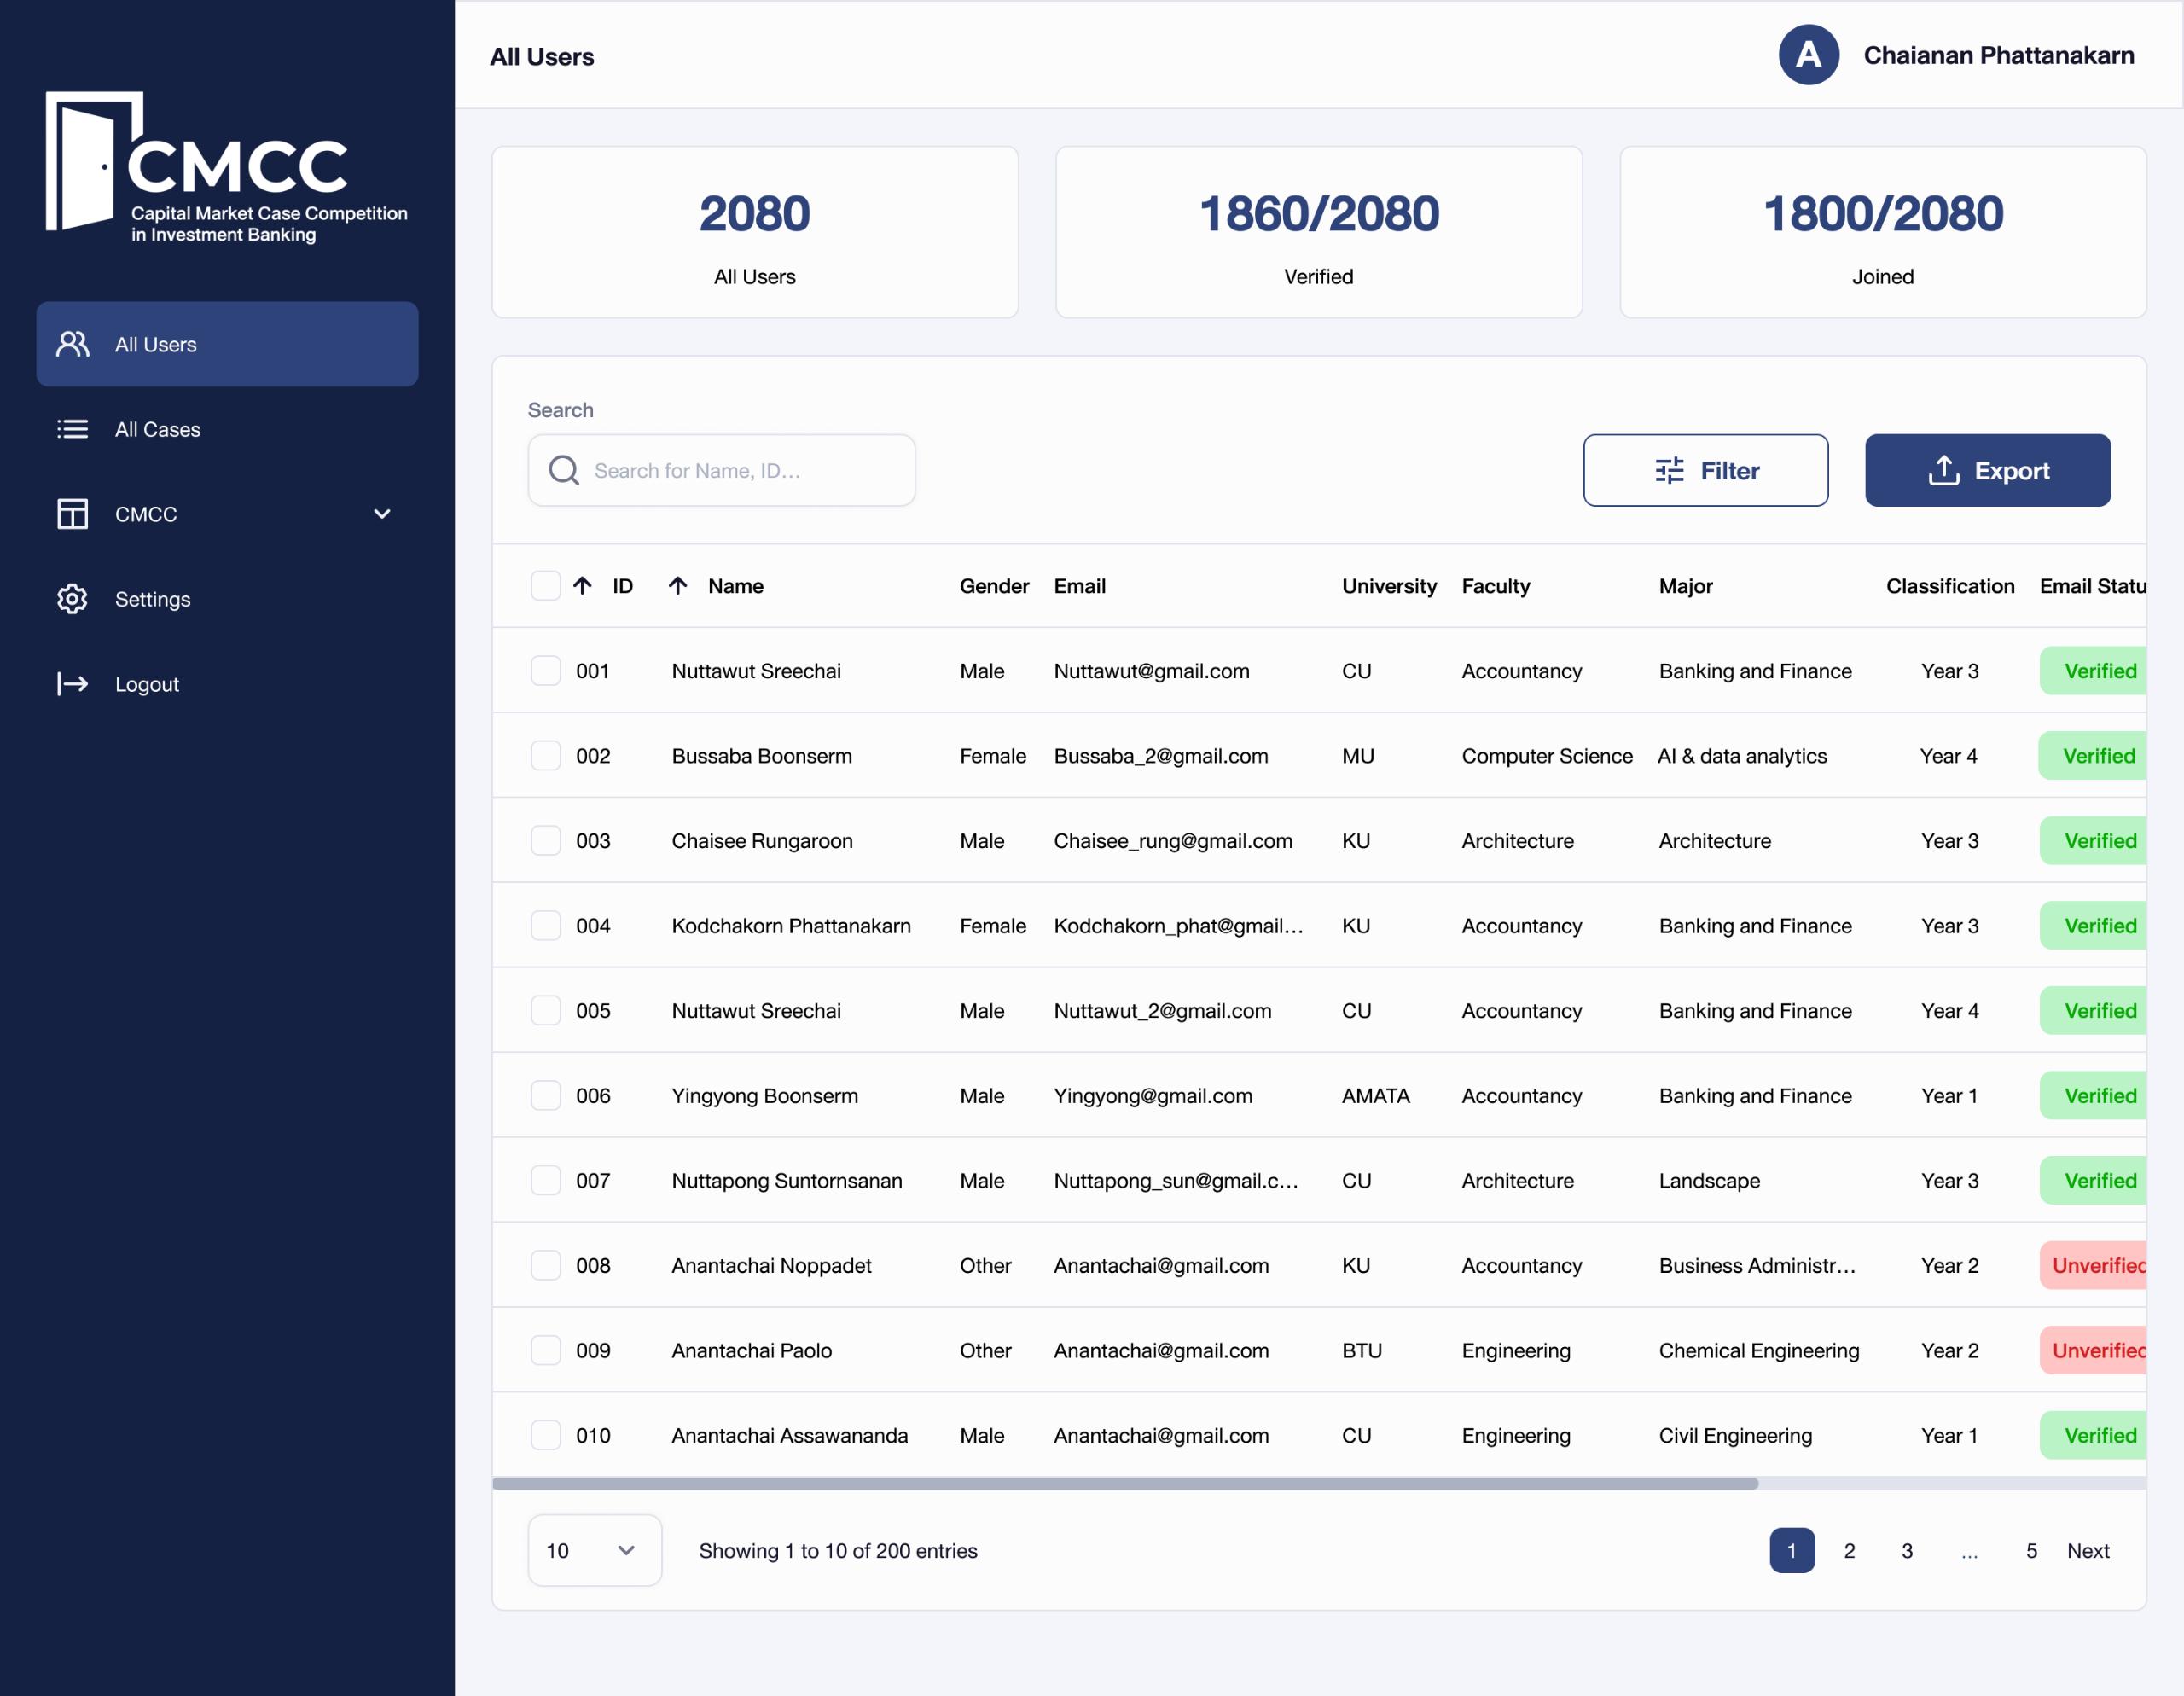Screen dimensions: 2184x1696
Task: Toggle checkbox for user ID 001
Action: (x=546, y=670)
